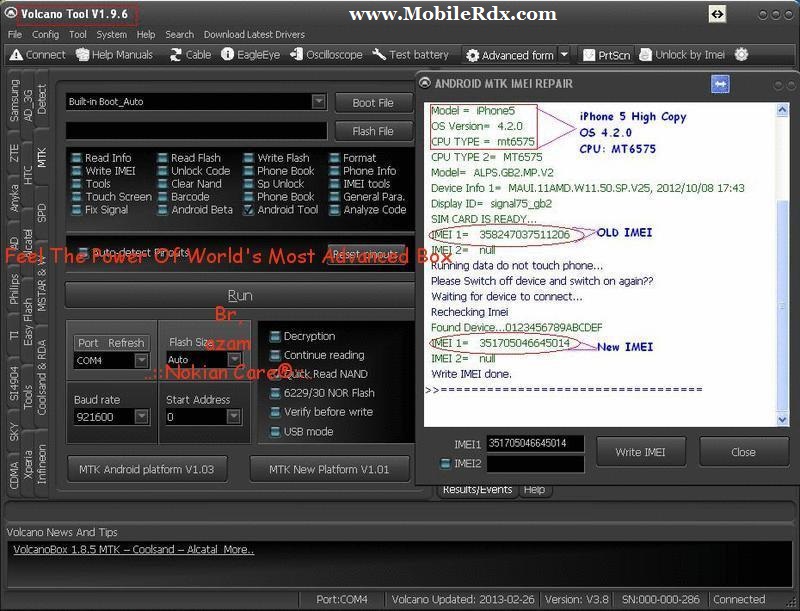Take screenshot with PrtScn button
The width and height of the screenshot is (800, 611).
tap(607, 55)
